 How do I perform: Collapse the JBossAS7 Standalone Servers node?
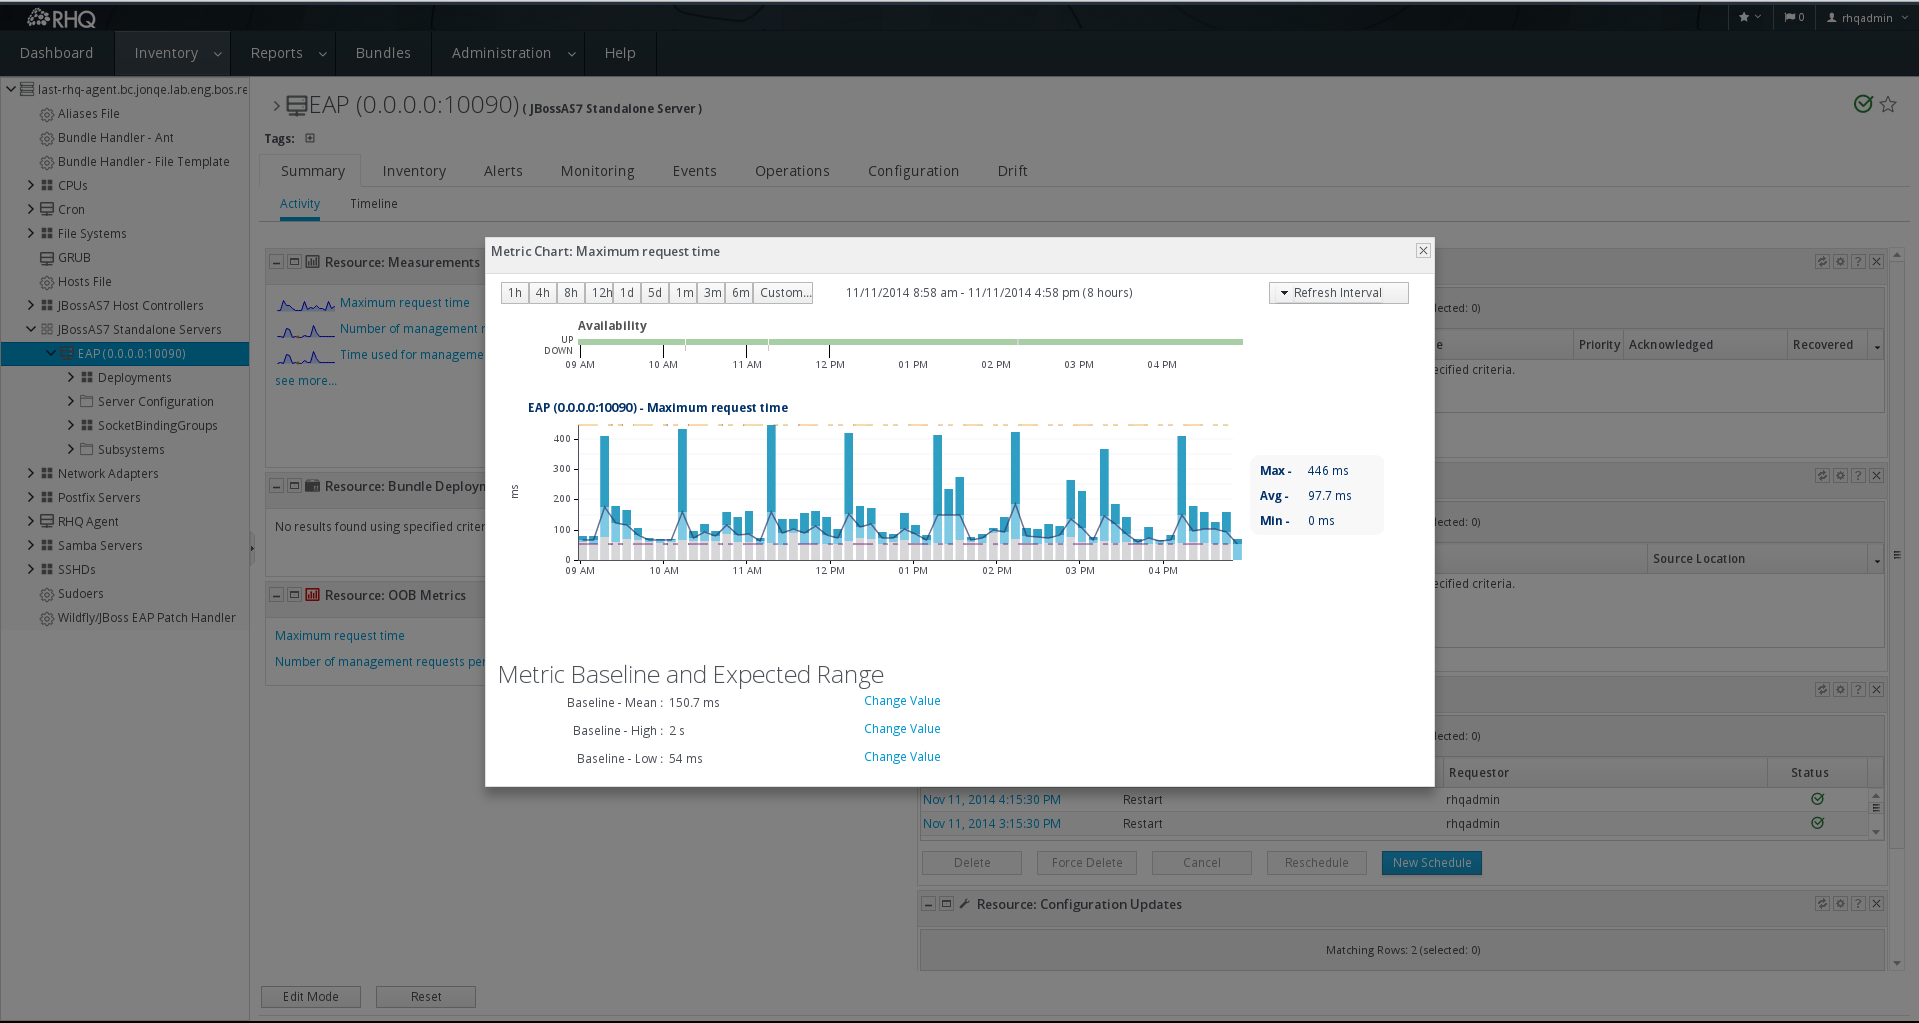[x=31, y=329]
